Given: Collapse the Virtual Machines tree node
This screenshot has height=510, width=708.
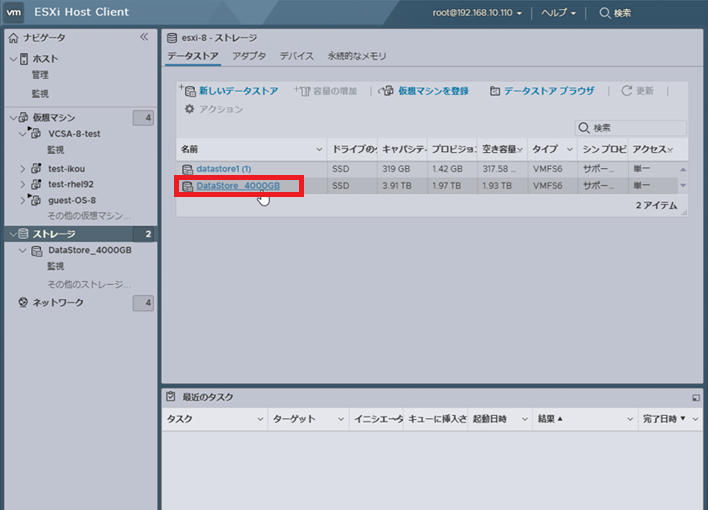Looking at the screenshot, I should pyautogui.click(x=14, y=117).
